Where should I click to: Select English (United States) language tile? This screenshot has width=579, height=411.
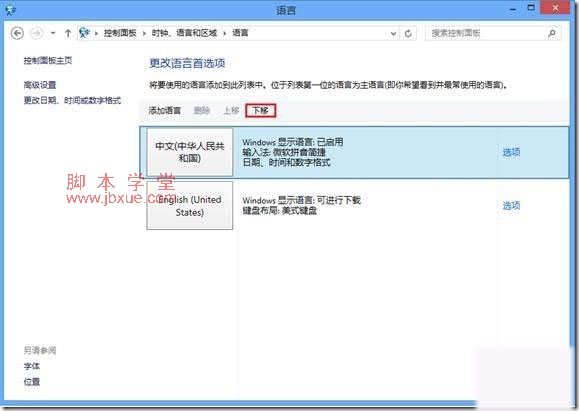click(x=190, y=206)
